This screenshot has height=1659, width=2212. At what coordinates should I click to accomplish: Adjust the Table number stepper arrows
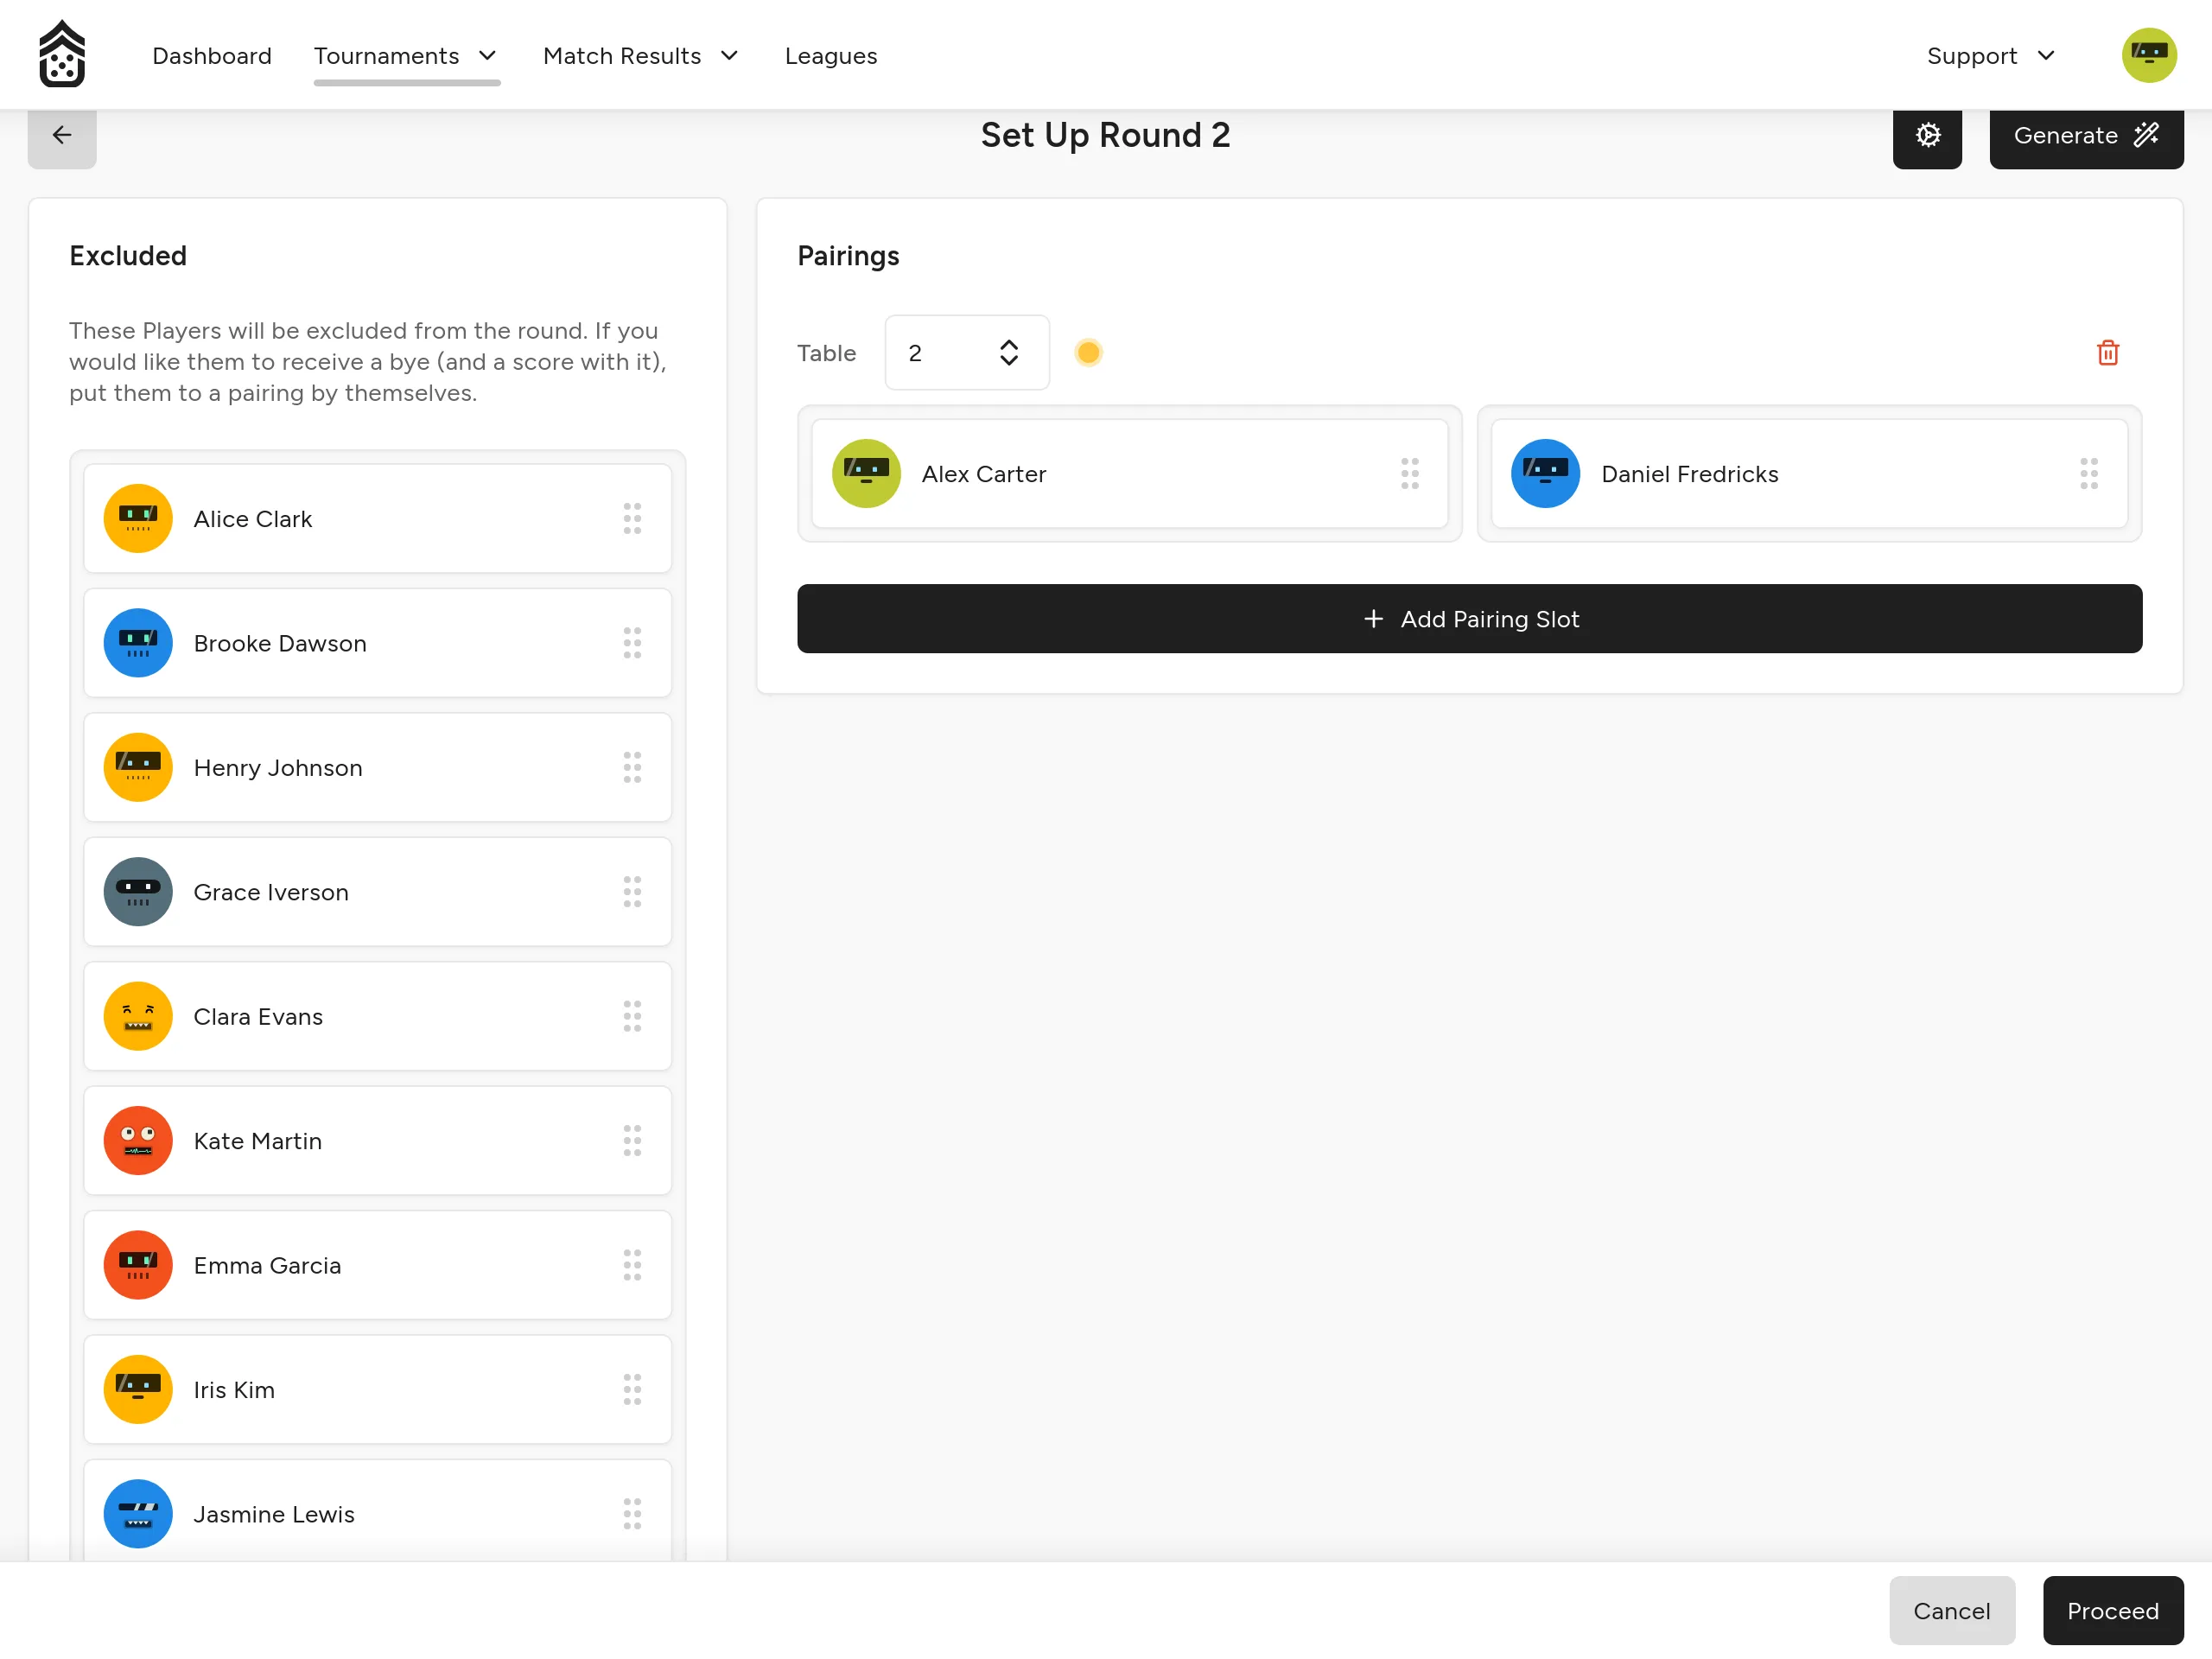(x=1008, y=353)
